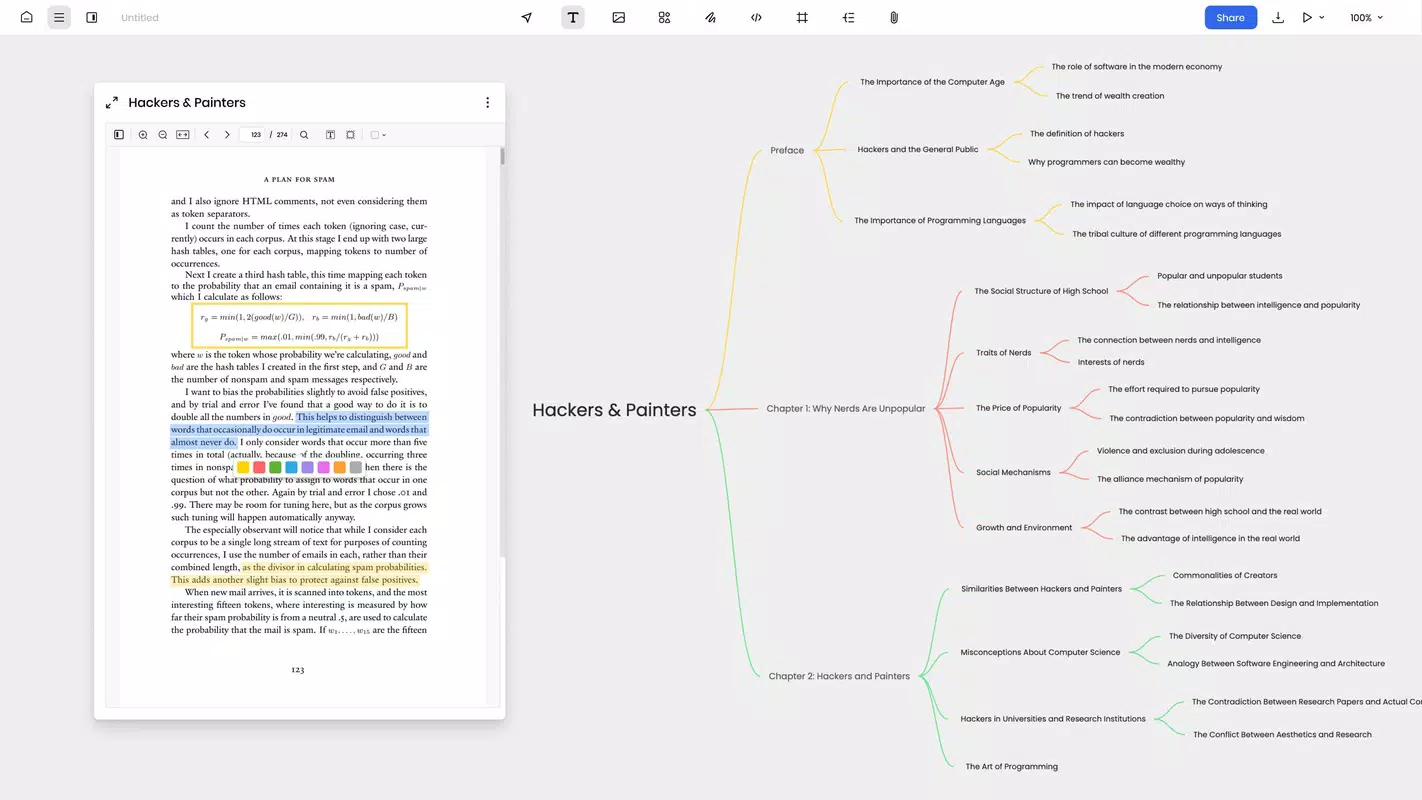Select the 'Social Mechanisms' node
Viewport: 1422px width, 800px height.
click(1013, 472)
